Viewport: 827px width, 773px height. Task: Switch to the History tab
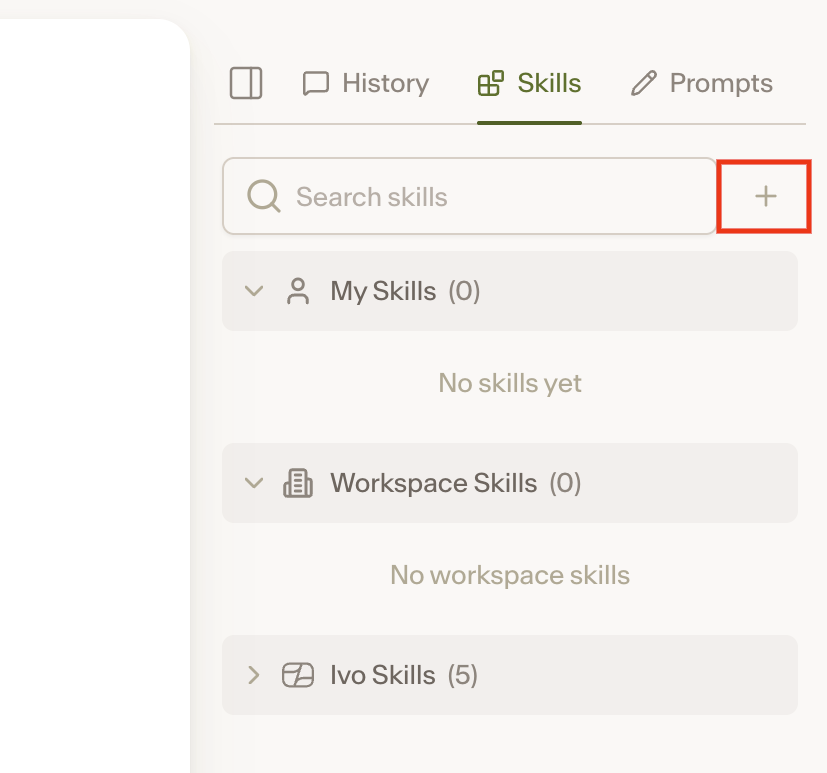(x=366, y=83)
